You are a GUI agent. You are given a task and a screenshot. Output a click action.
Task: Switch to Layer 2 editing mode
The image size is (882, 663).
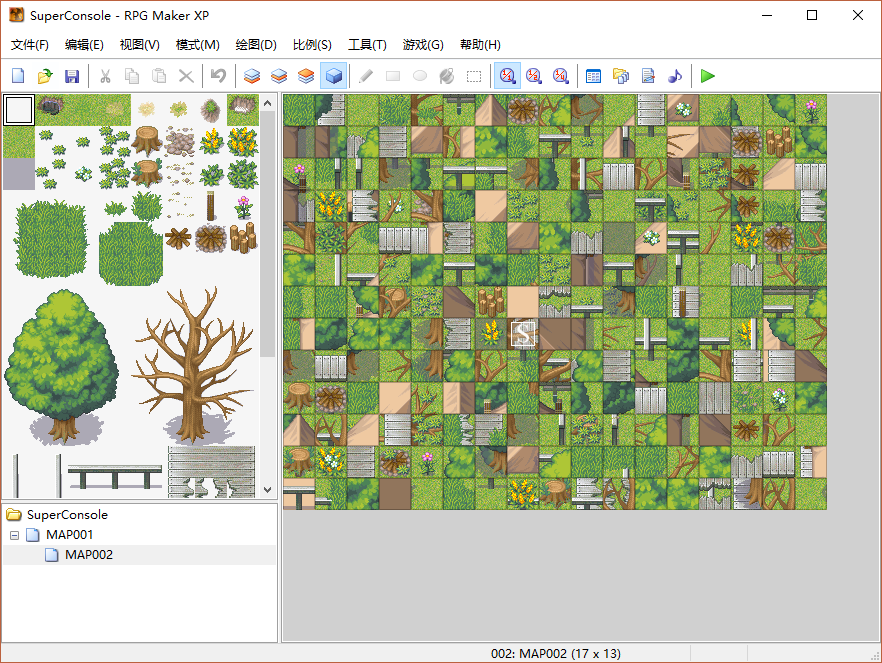pos(279,76)
